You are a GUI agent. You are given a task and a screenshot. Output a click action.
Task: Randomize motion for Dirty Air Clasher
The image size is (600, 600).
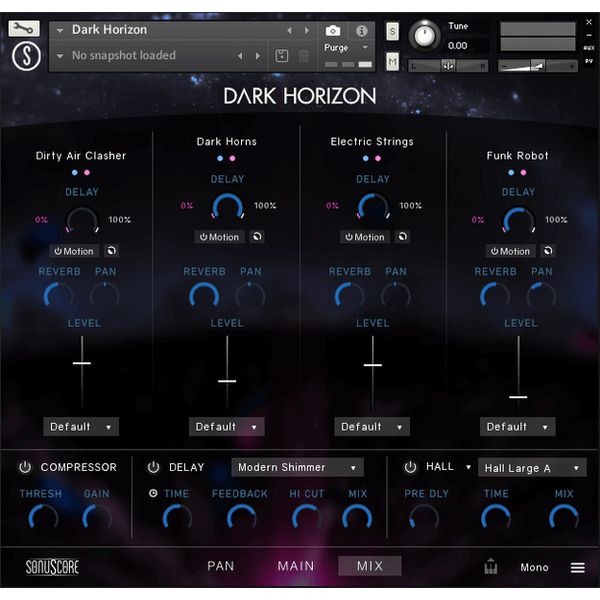[x=111, y=251]
